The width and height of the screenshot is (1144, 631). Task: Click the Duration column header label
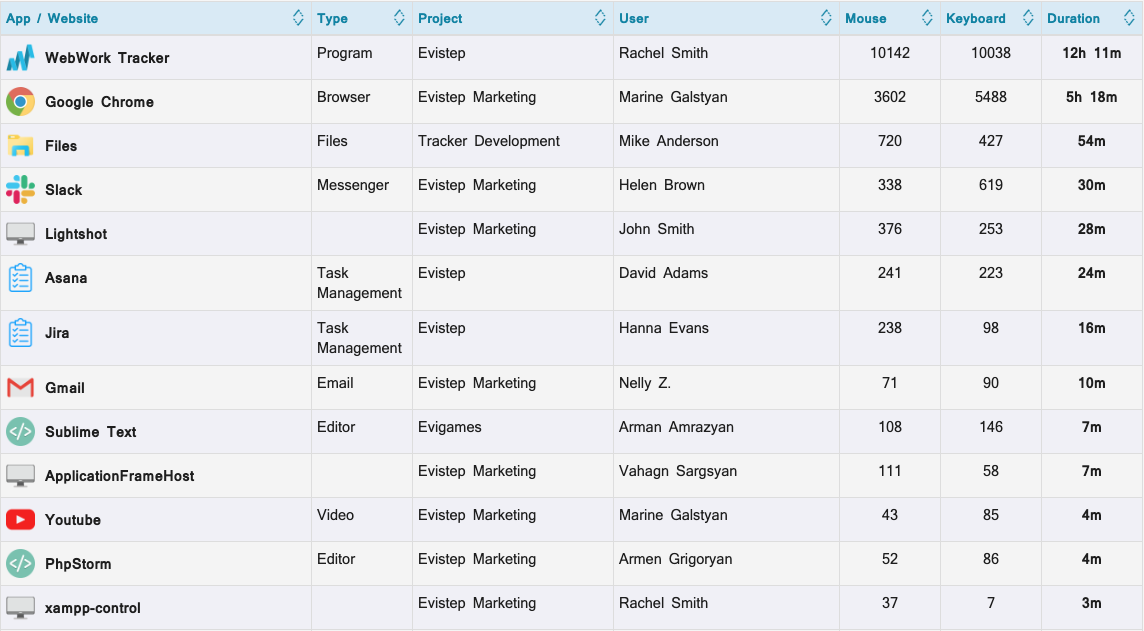coord(1073,19)
